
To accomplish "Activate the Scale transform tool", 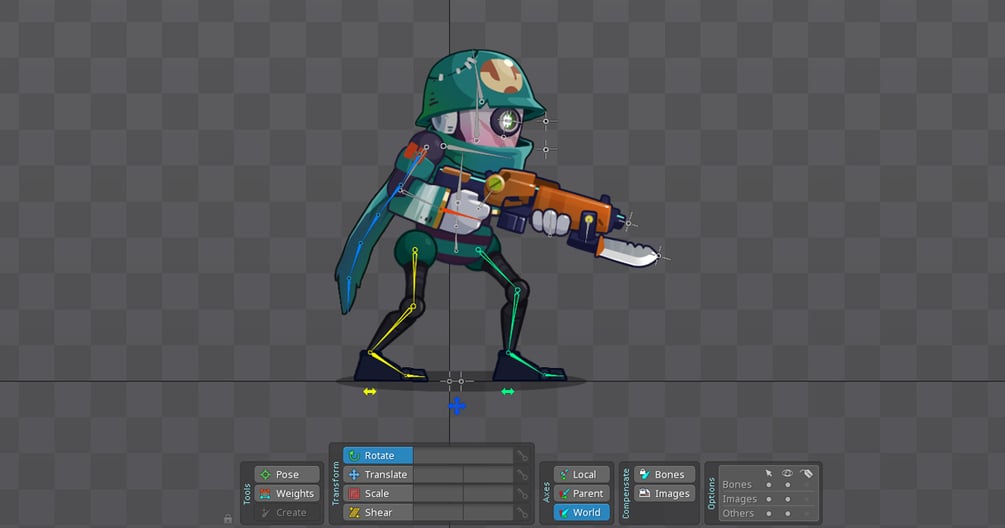I will pos(378,493).
